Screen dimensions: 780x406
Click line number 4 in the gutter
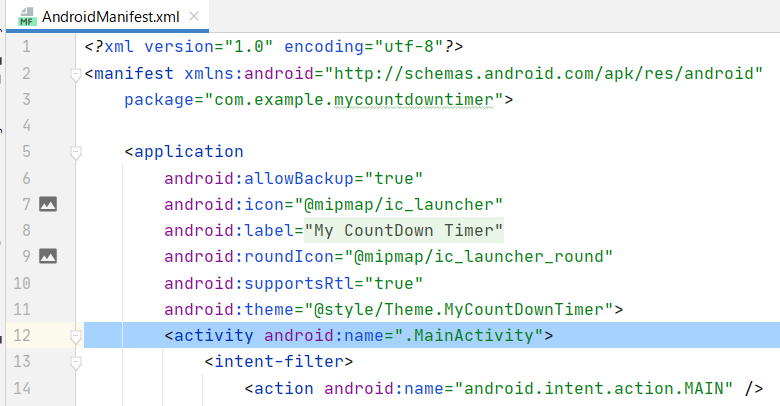pyautogui.click(x=26, y=125)
